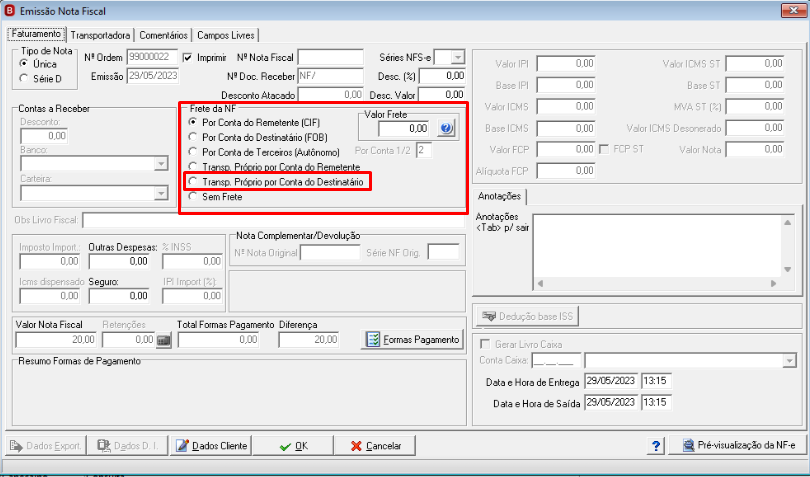The height and width of the screenshot is (477, 810).
Task: Click the red X Cancelar button
Action: pyautogui.click(x=375, y=445)
